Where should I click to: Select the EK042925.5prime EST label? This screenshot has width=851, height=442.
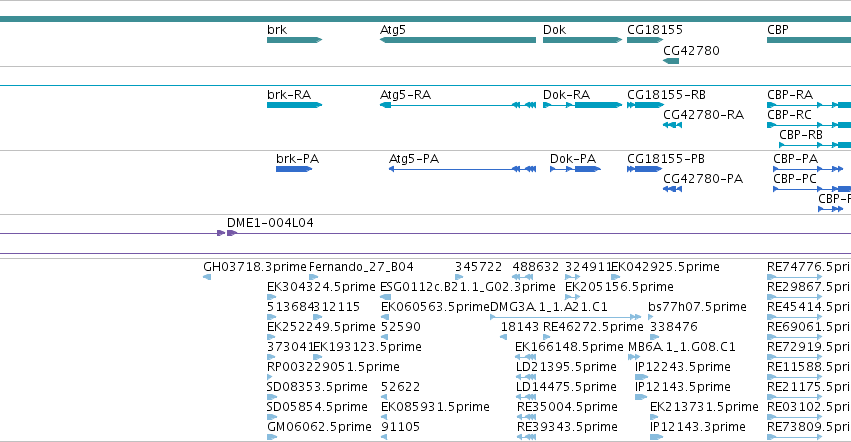(665, 267)
